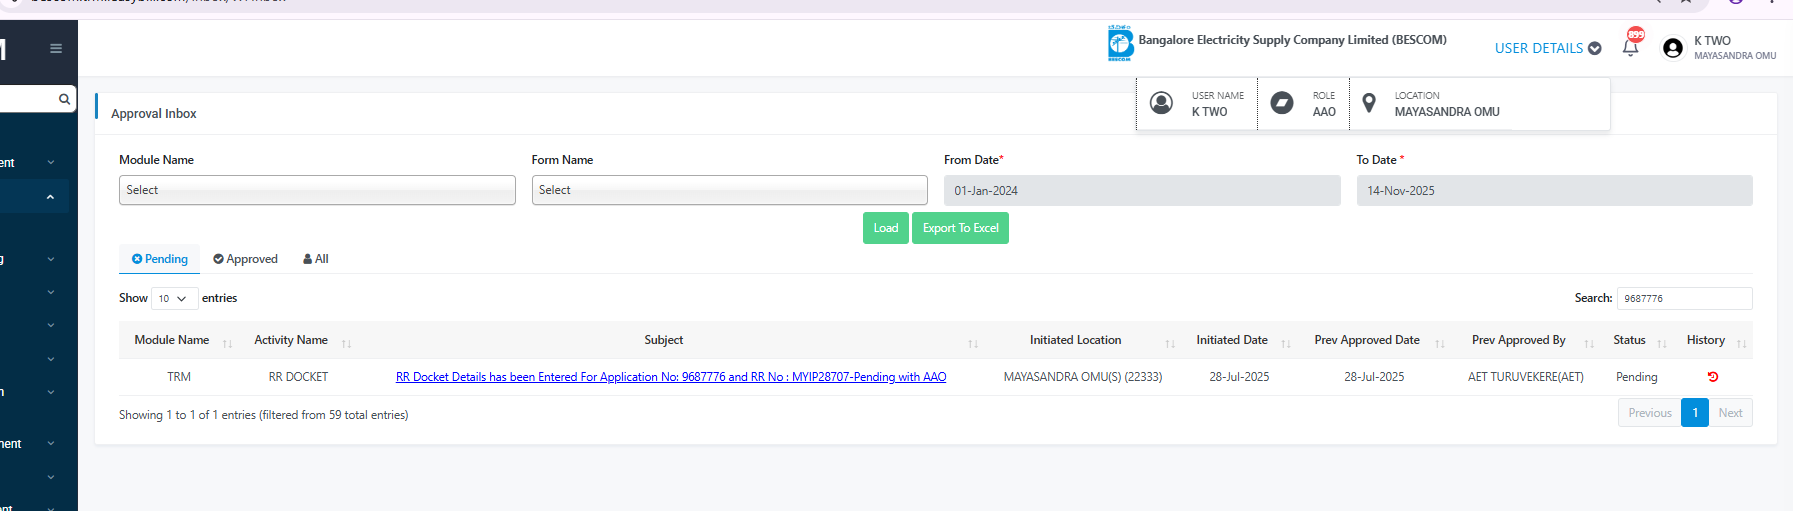
Task: Sort by Initiated Date arrows
Action: pyautogui.click(x=1286, y=343)
